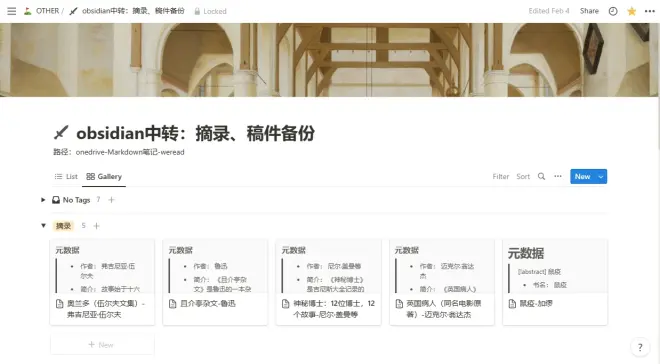This screenshot has width=660, height=364.
Task: Add item to No Tags group
Action: pos(112,200)
